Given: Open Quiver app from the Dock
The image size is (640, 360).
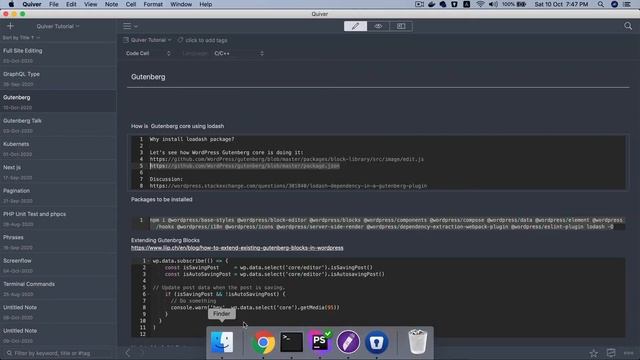Looking at the screenshot, I should [x=348, y=342].
